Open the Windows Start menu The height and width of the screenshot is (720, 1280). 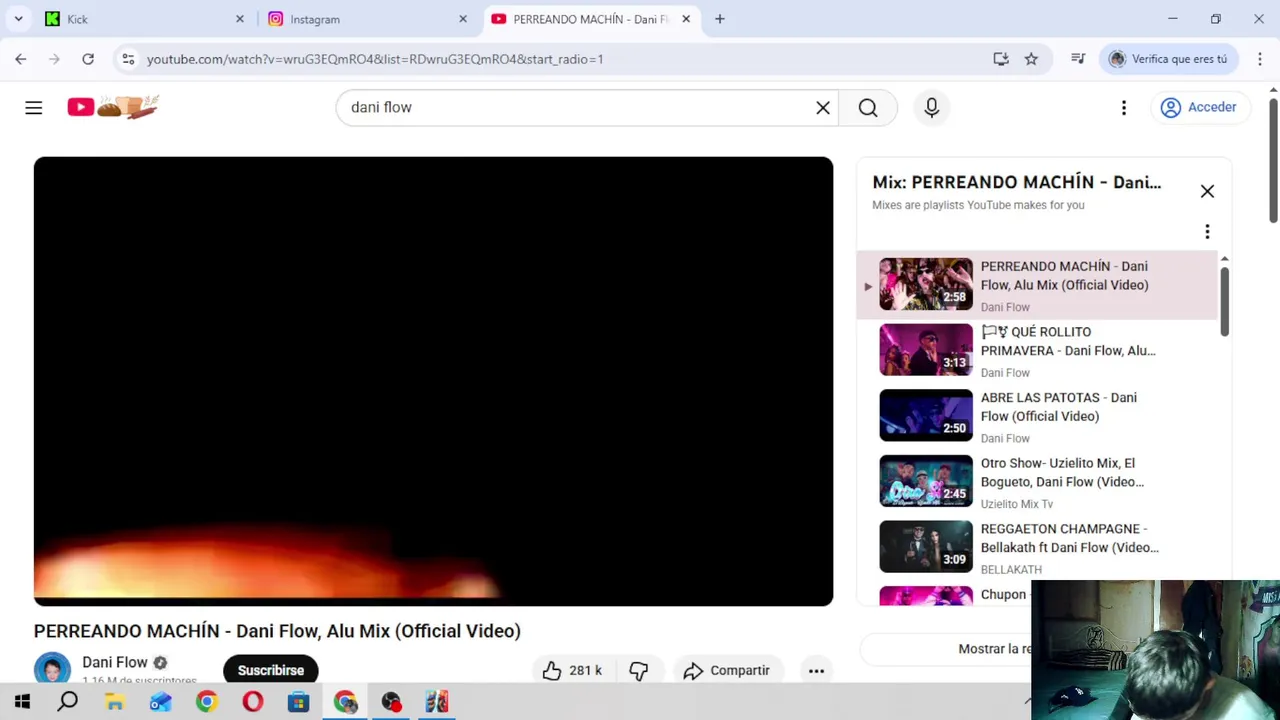coord(22,702)
